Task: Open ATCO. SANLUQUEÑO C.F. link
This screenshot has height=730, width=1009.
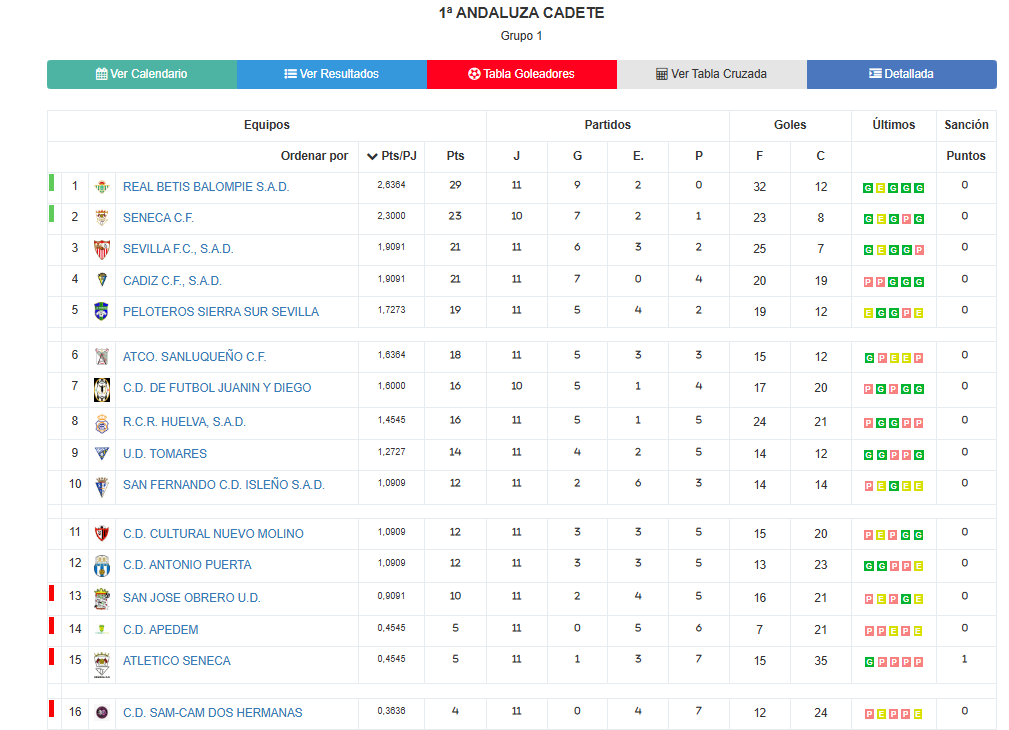Action: click(194, 357)
